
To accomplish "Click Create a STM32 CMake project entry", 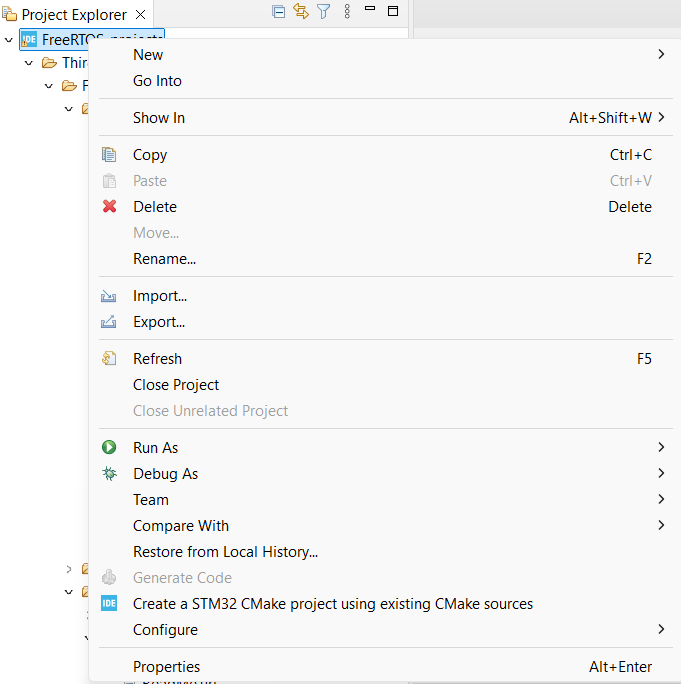I will [332, 604].
